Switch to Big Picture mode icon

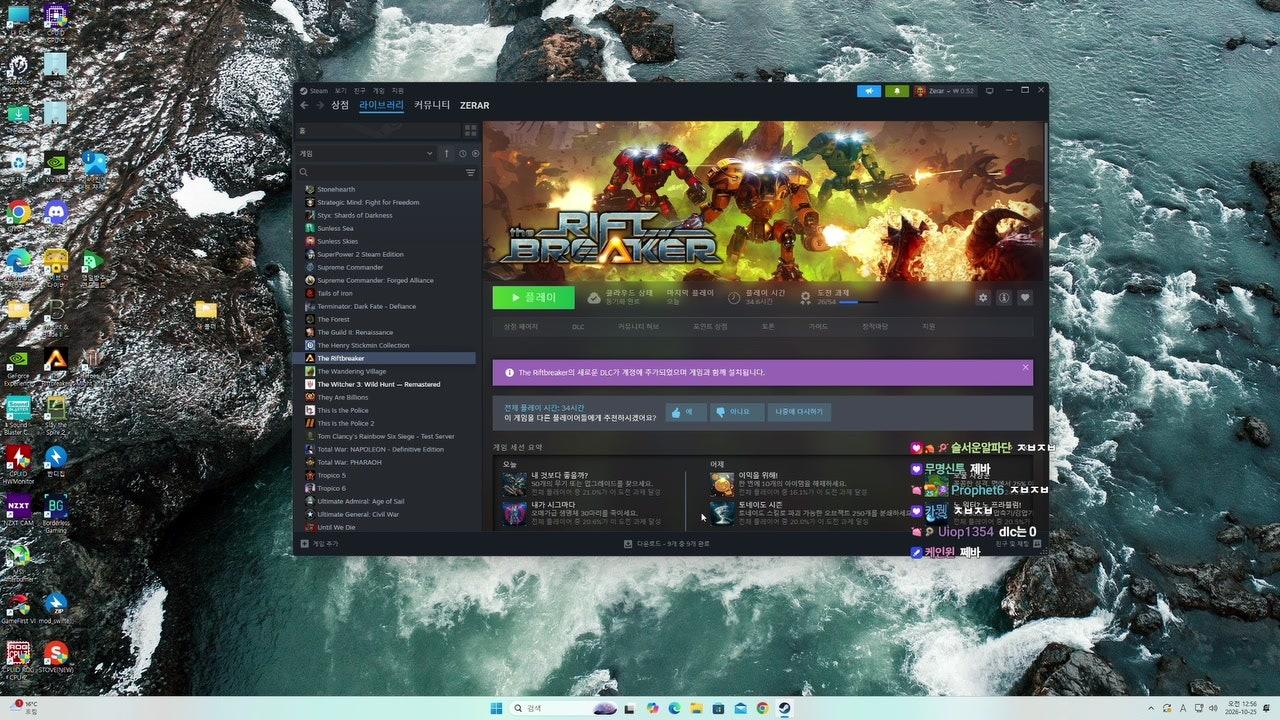click(x=989, y=91)
